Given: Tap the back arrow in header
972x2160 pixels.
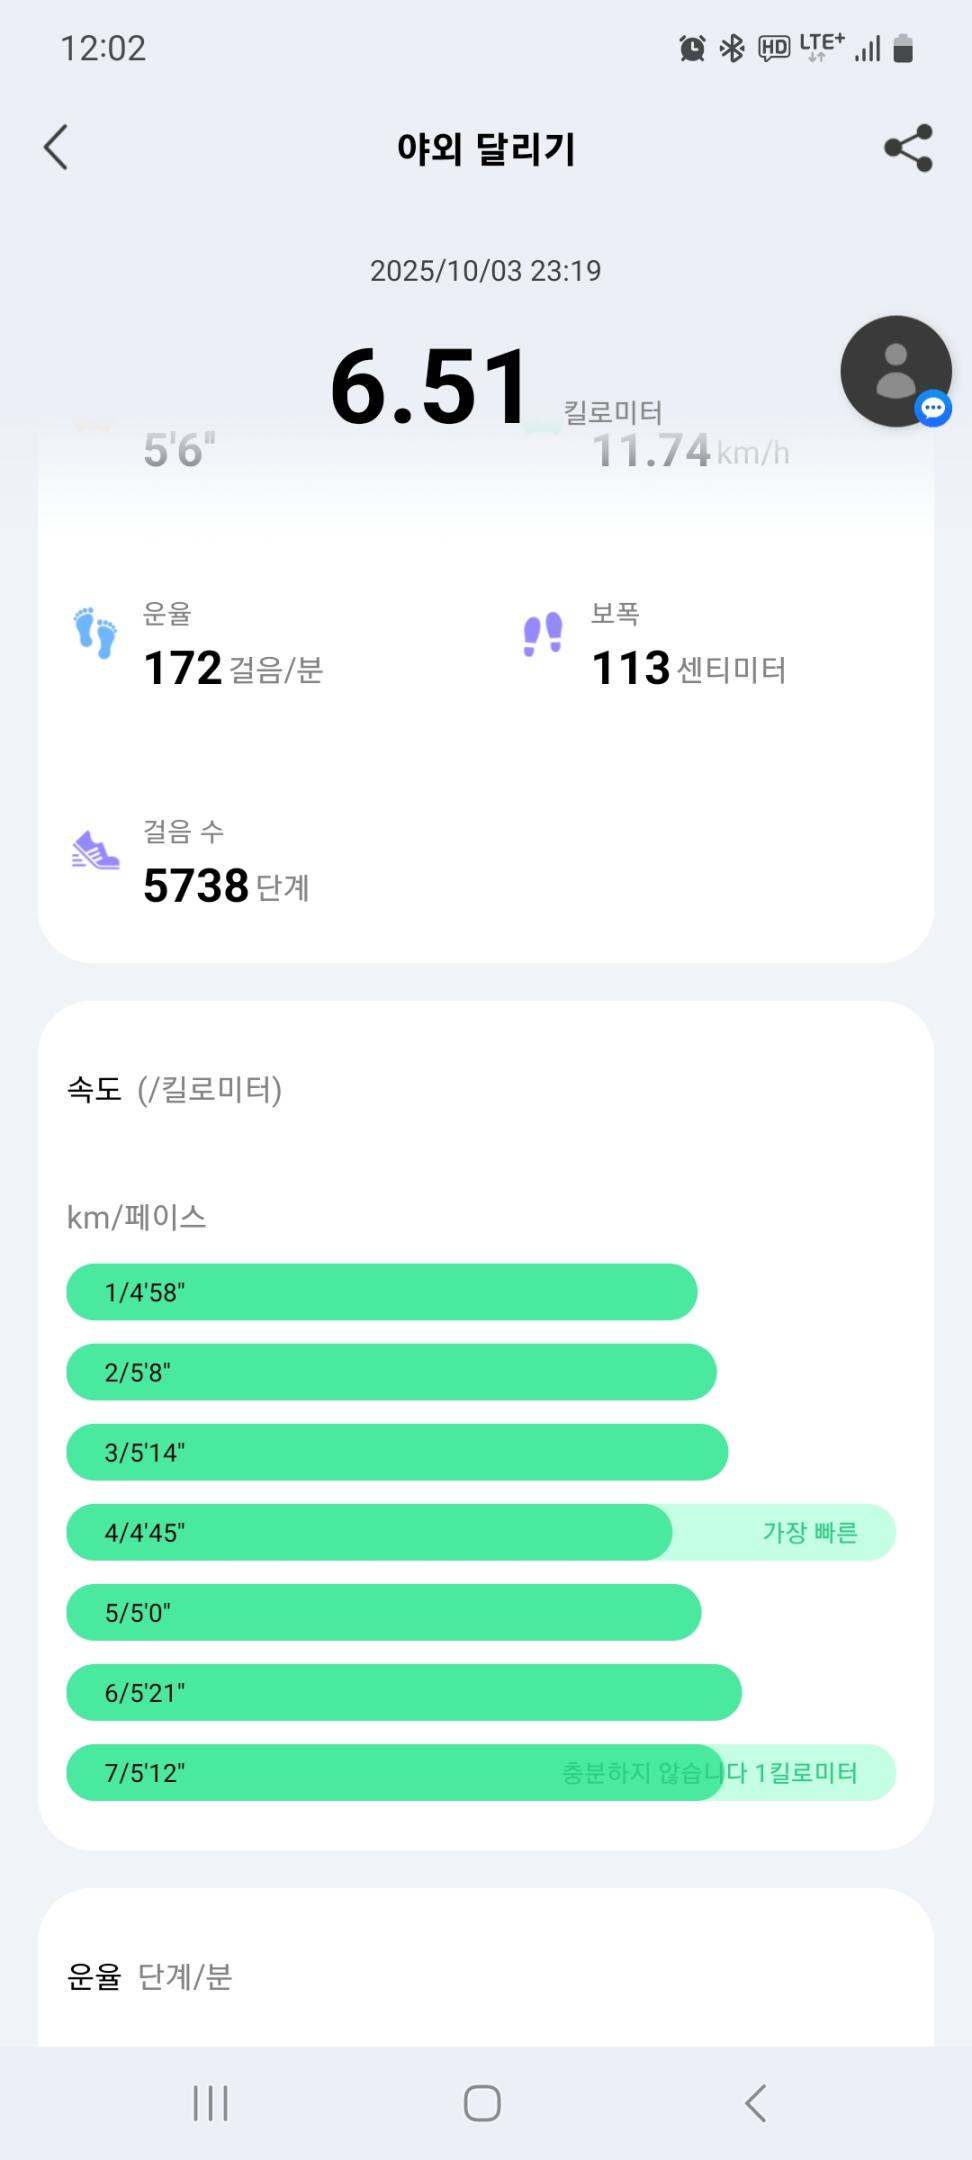Looking at the screenshot, I should (57, 148).
